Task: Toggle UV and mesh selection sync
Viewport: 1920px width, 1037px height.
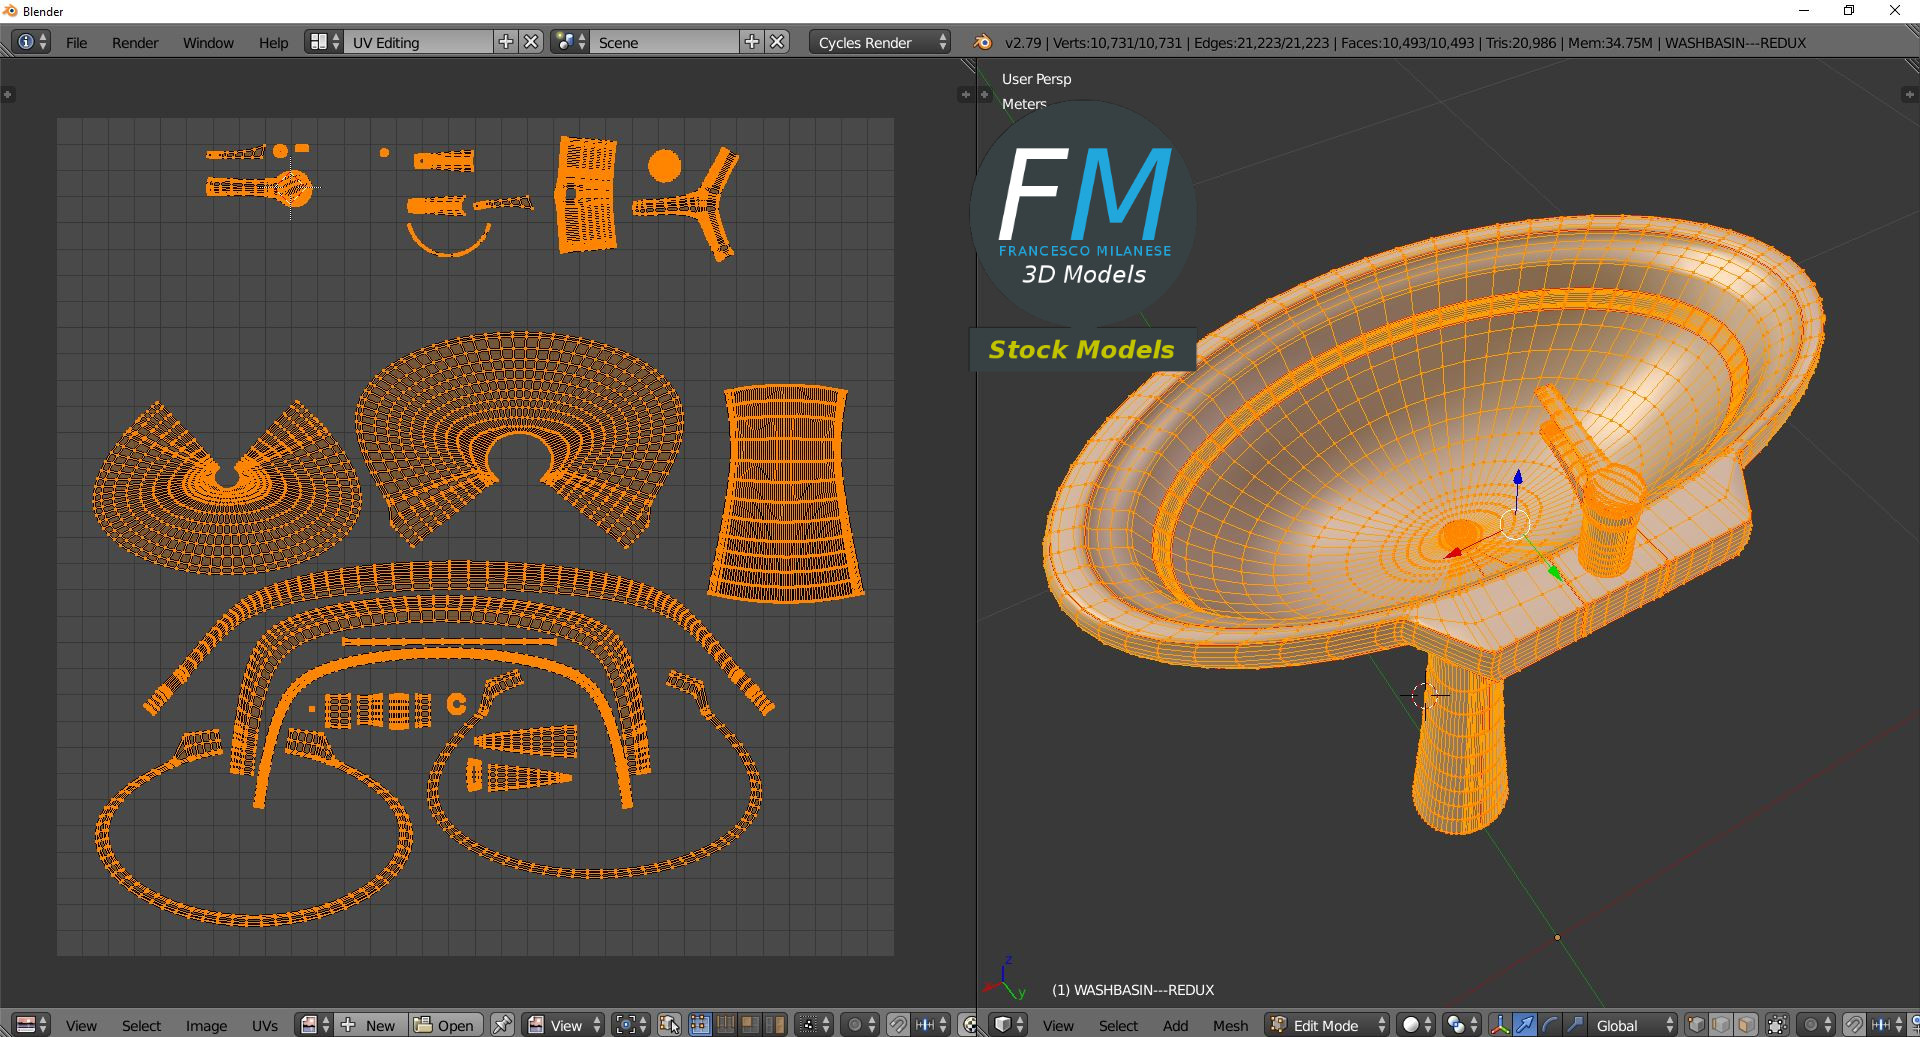Action: (669, 1025)
